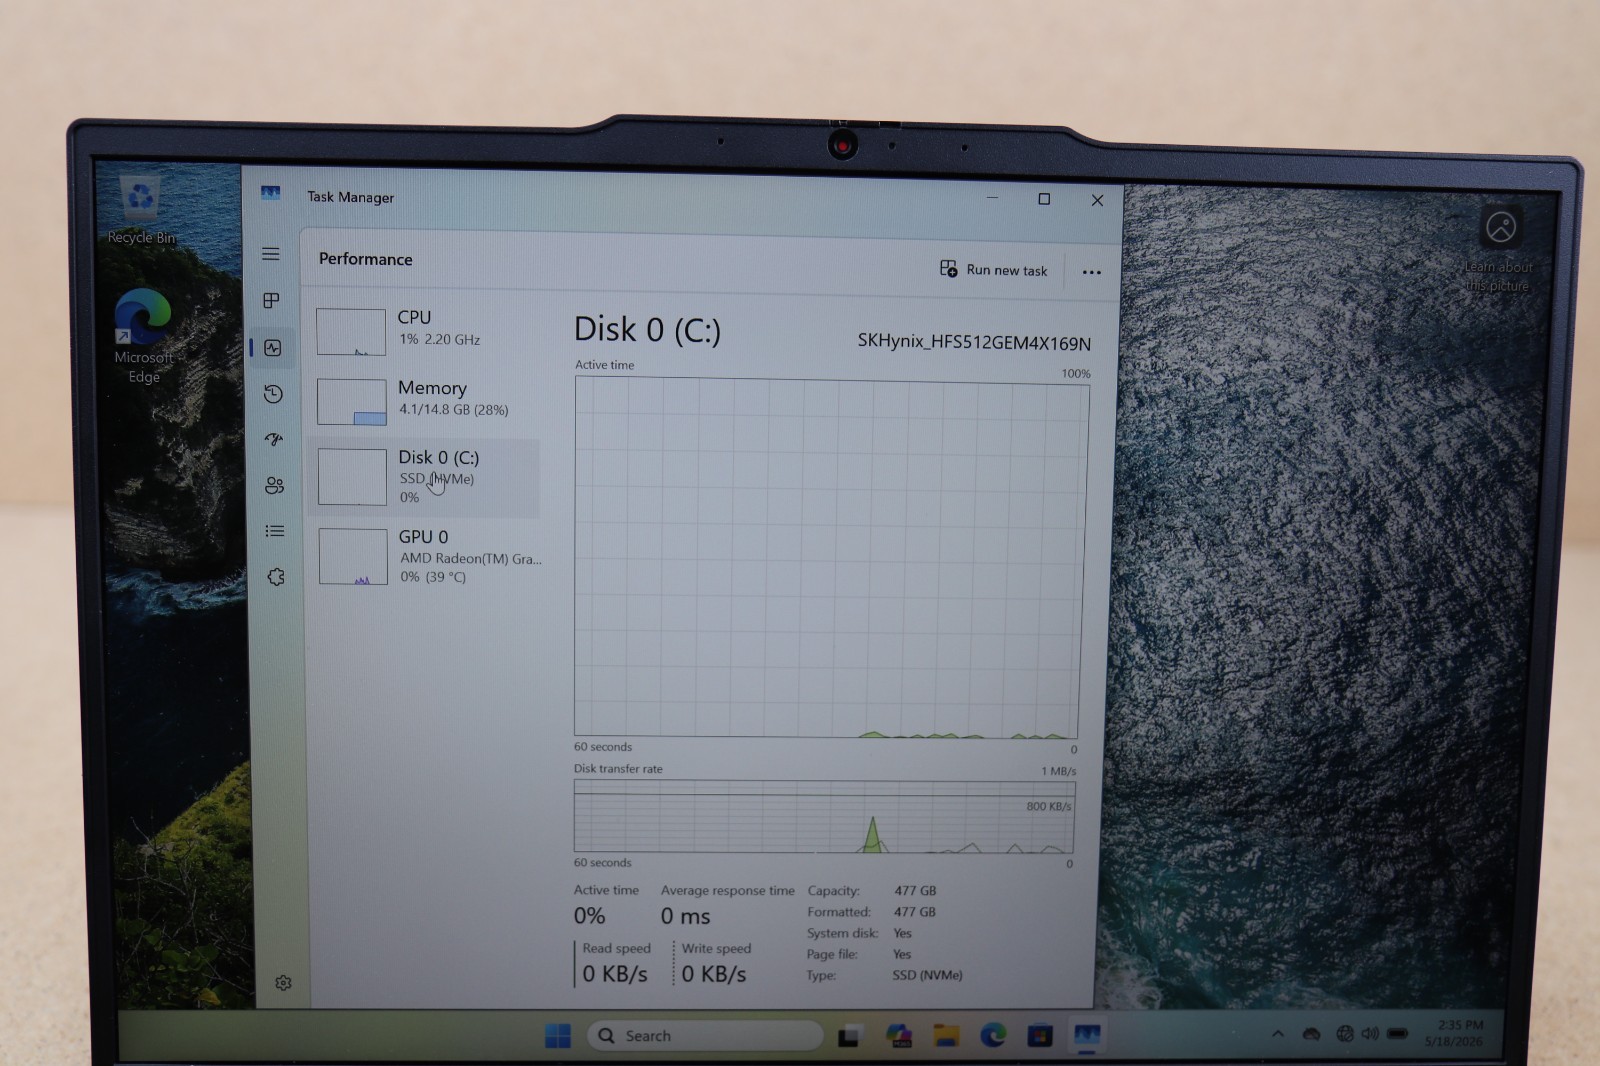Click Learn about this picture desktop icon
Viewport: 1600px width, 1066px height.
coord(1498,250)
